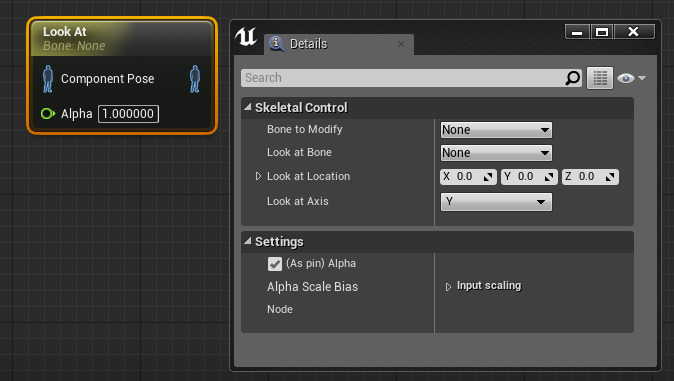Open the Bone to Modify dropdown
The image size is (674, 381).
point(496,130)
